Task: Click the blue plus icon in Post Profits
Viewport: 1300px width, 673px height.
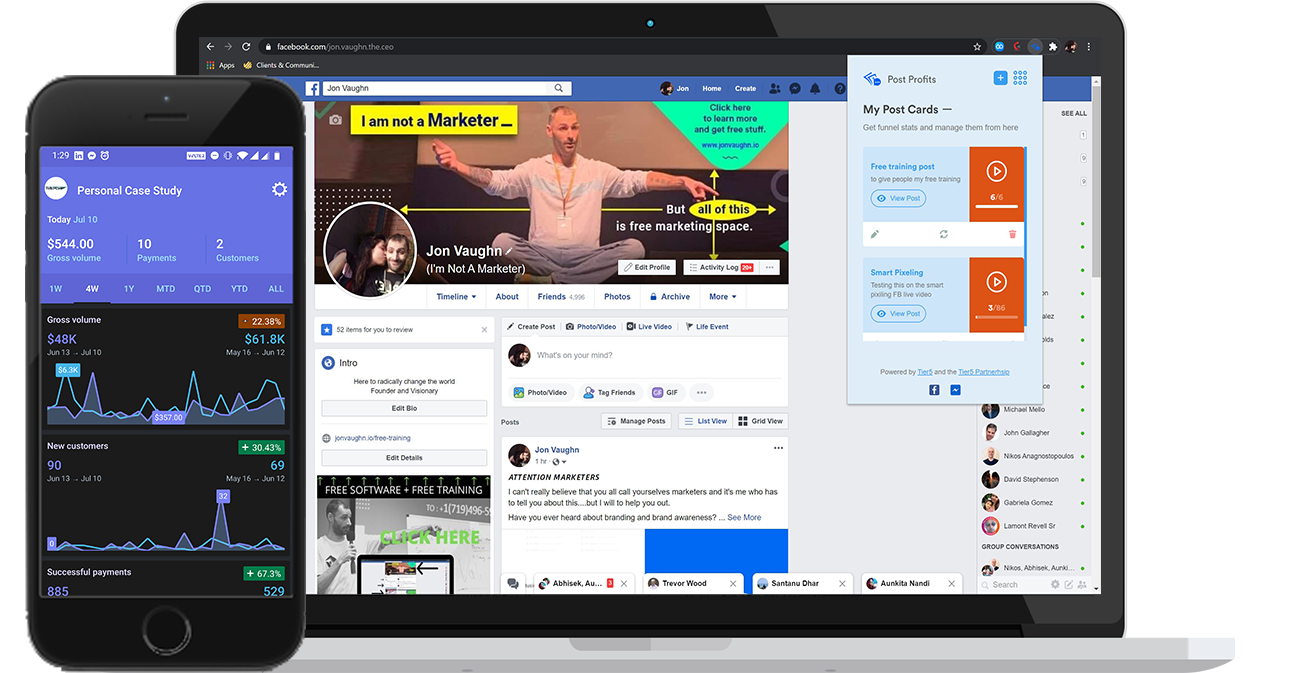Action: click(1000, 78)
